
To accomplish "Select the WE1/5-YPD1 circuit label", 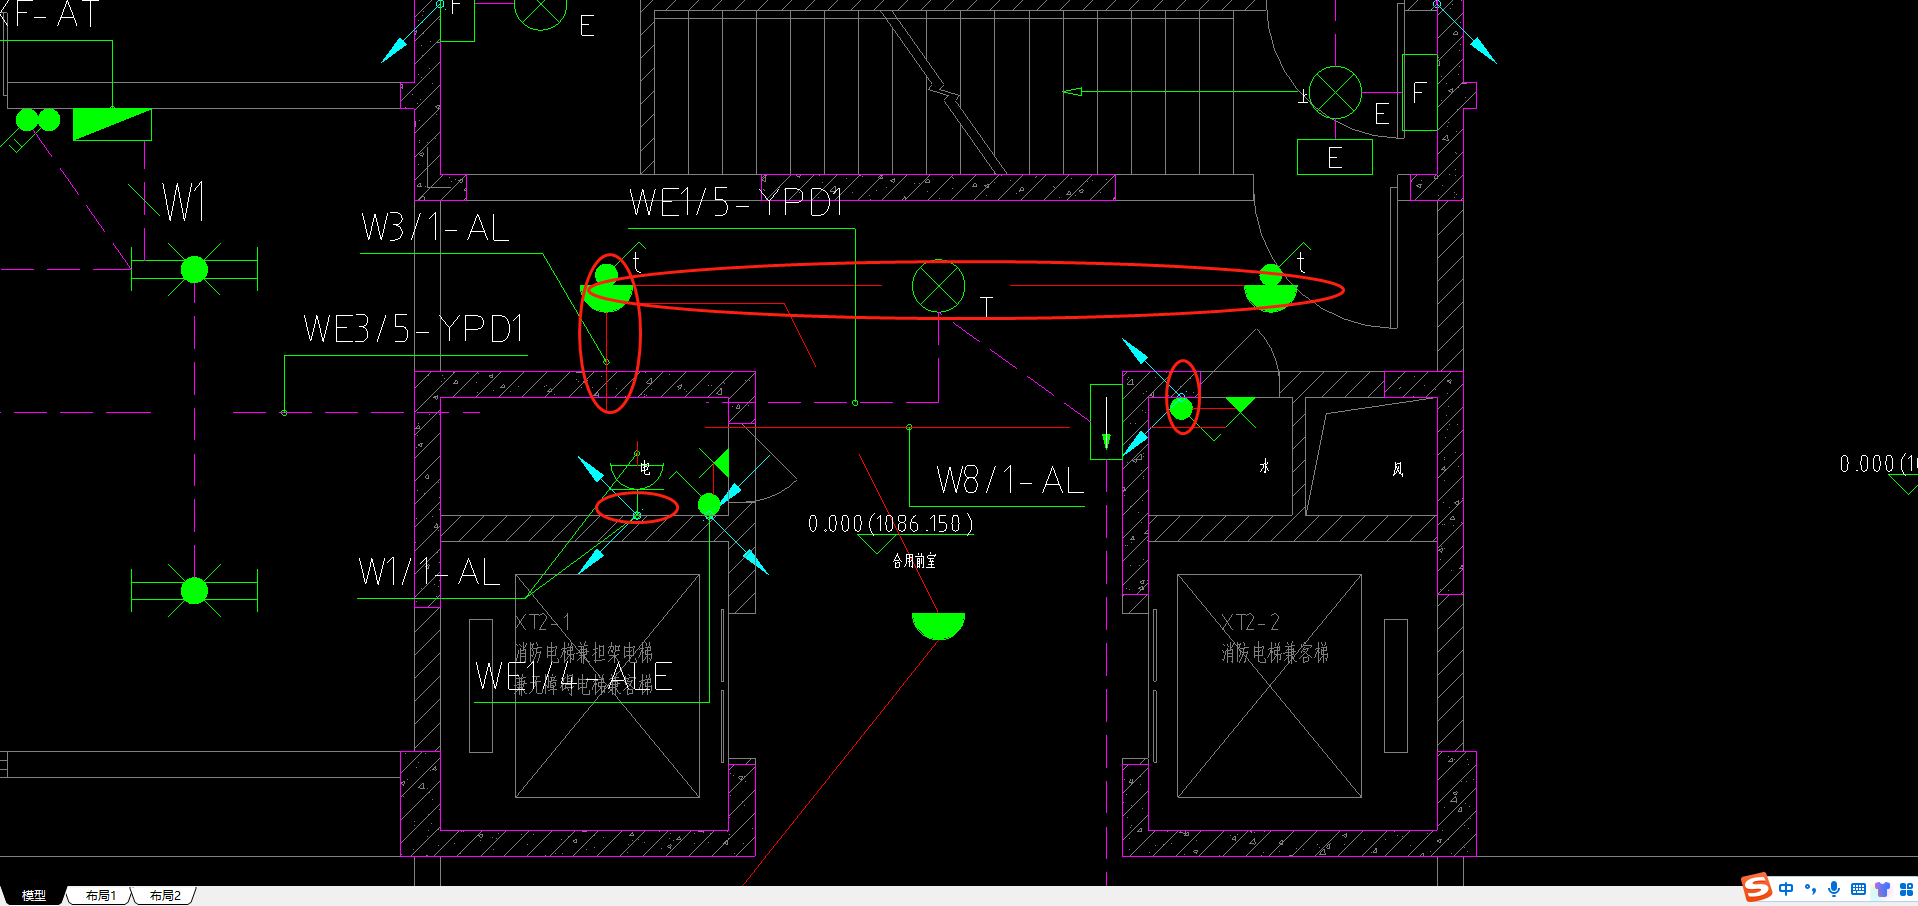I will 736,203.
